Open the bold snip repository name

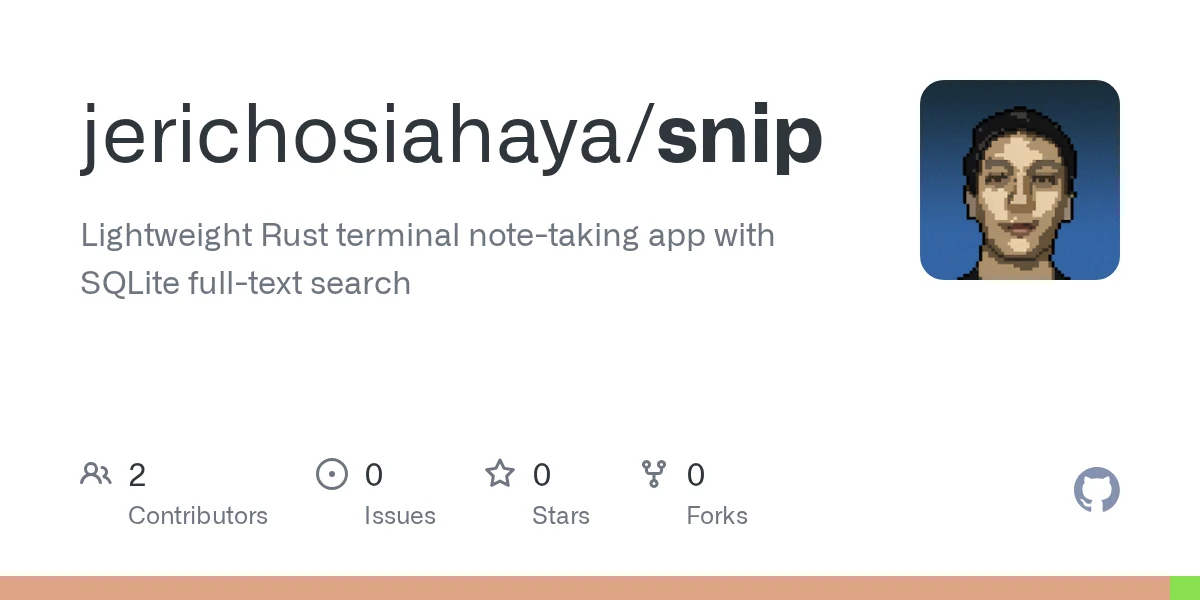tap(740, 137)
